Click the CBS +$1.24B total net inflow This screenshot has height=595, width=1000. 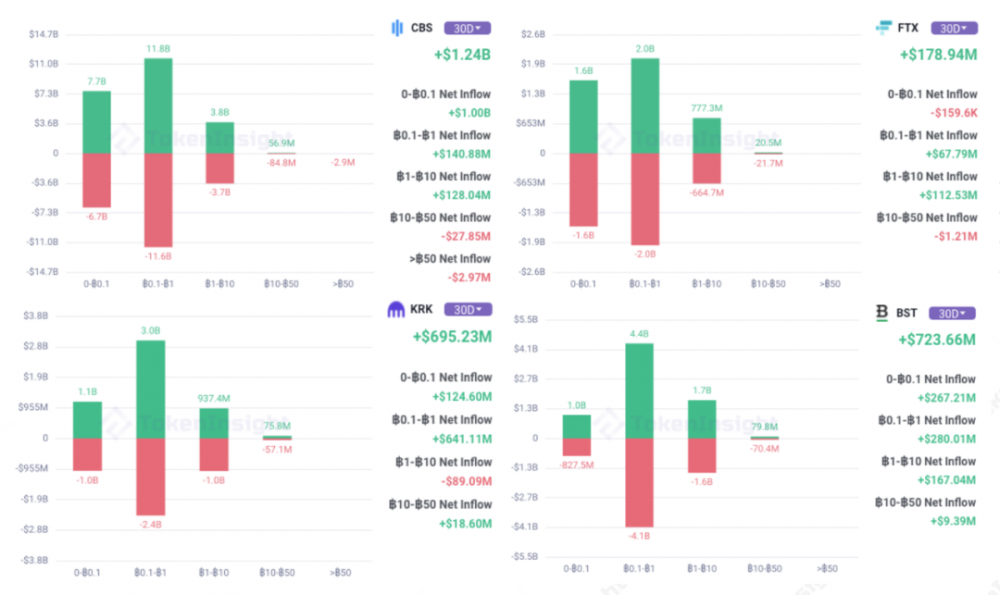[x=462, y=55]
